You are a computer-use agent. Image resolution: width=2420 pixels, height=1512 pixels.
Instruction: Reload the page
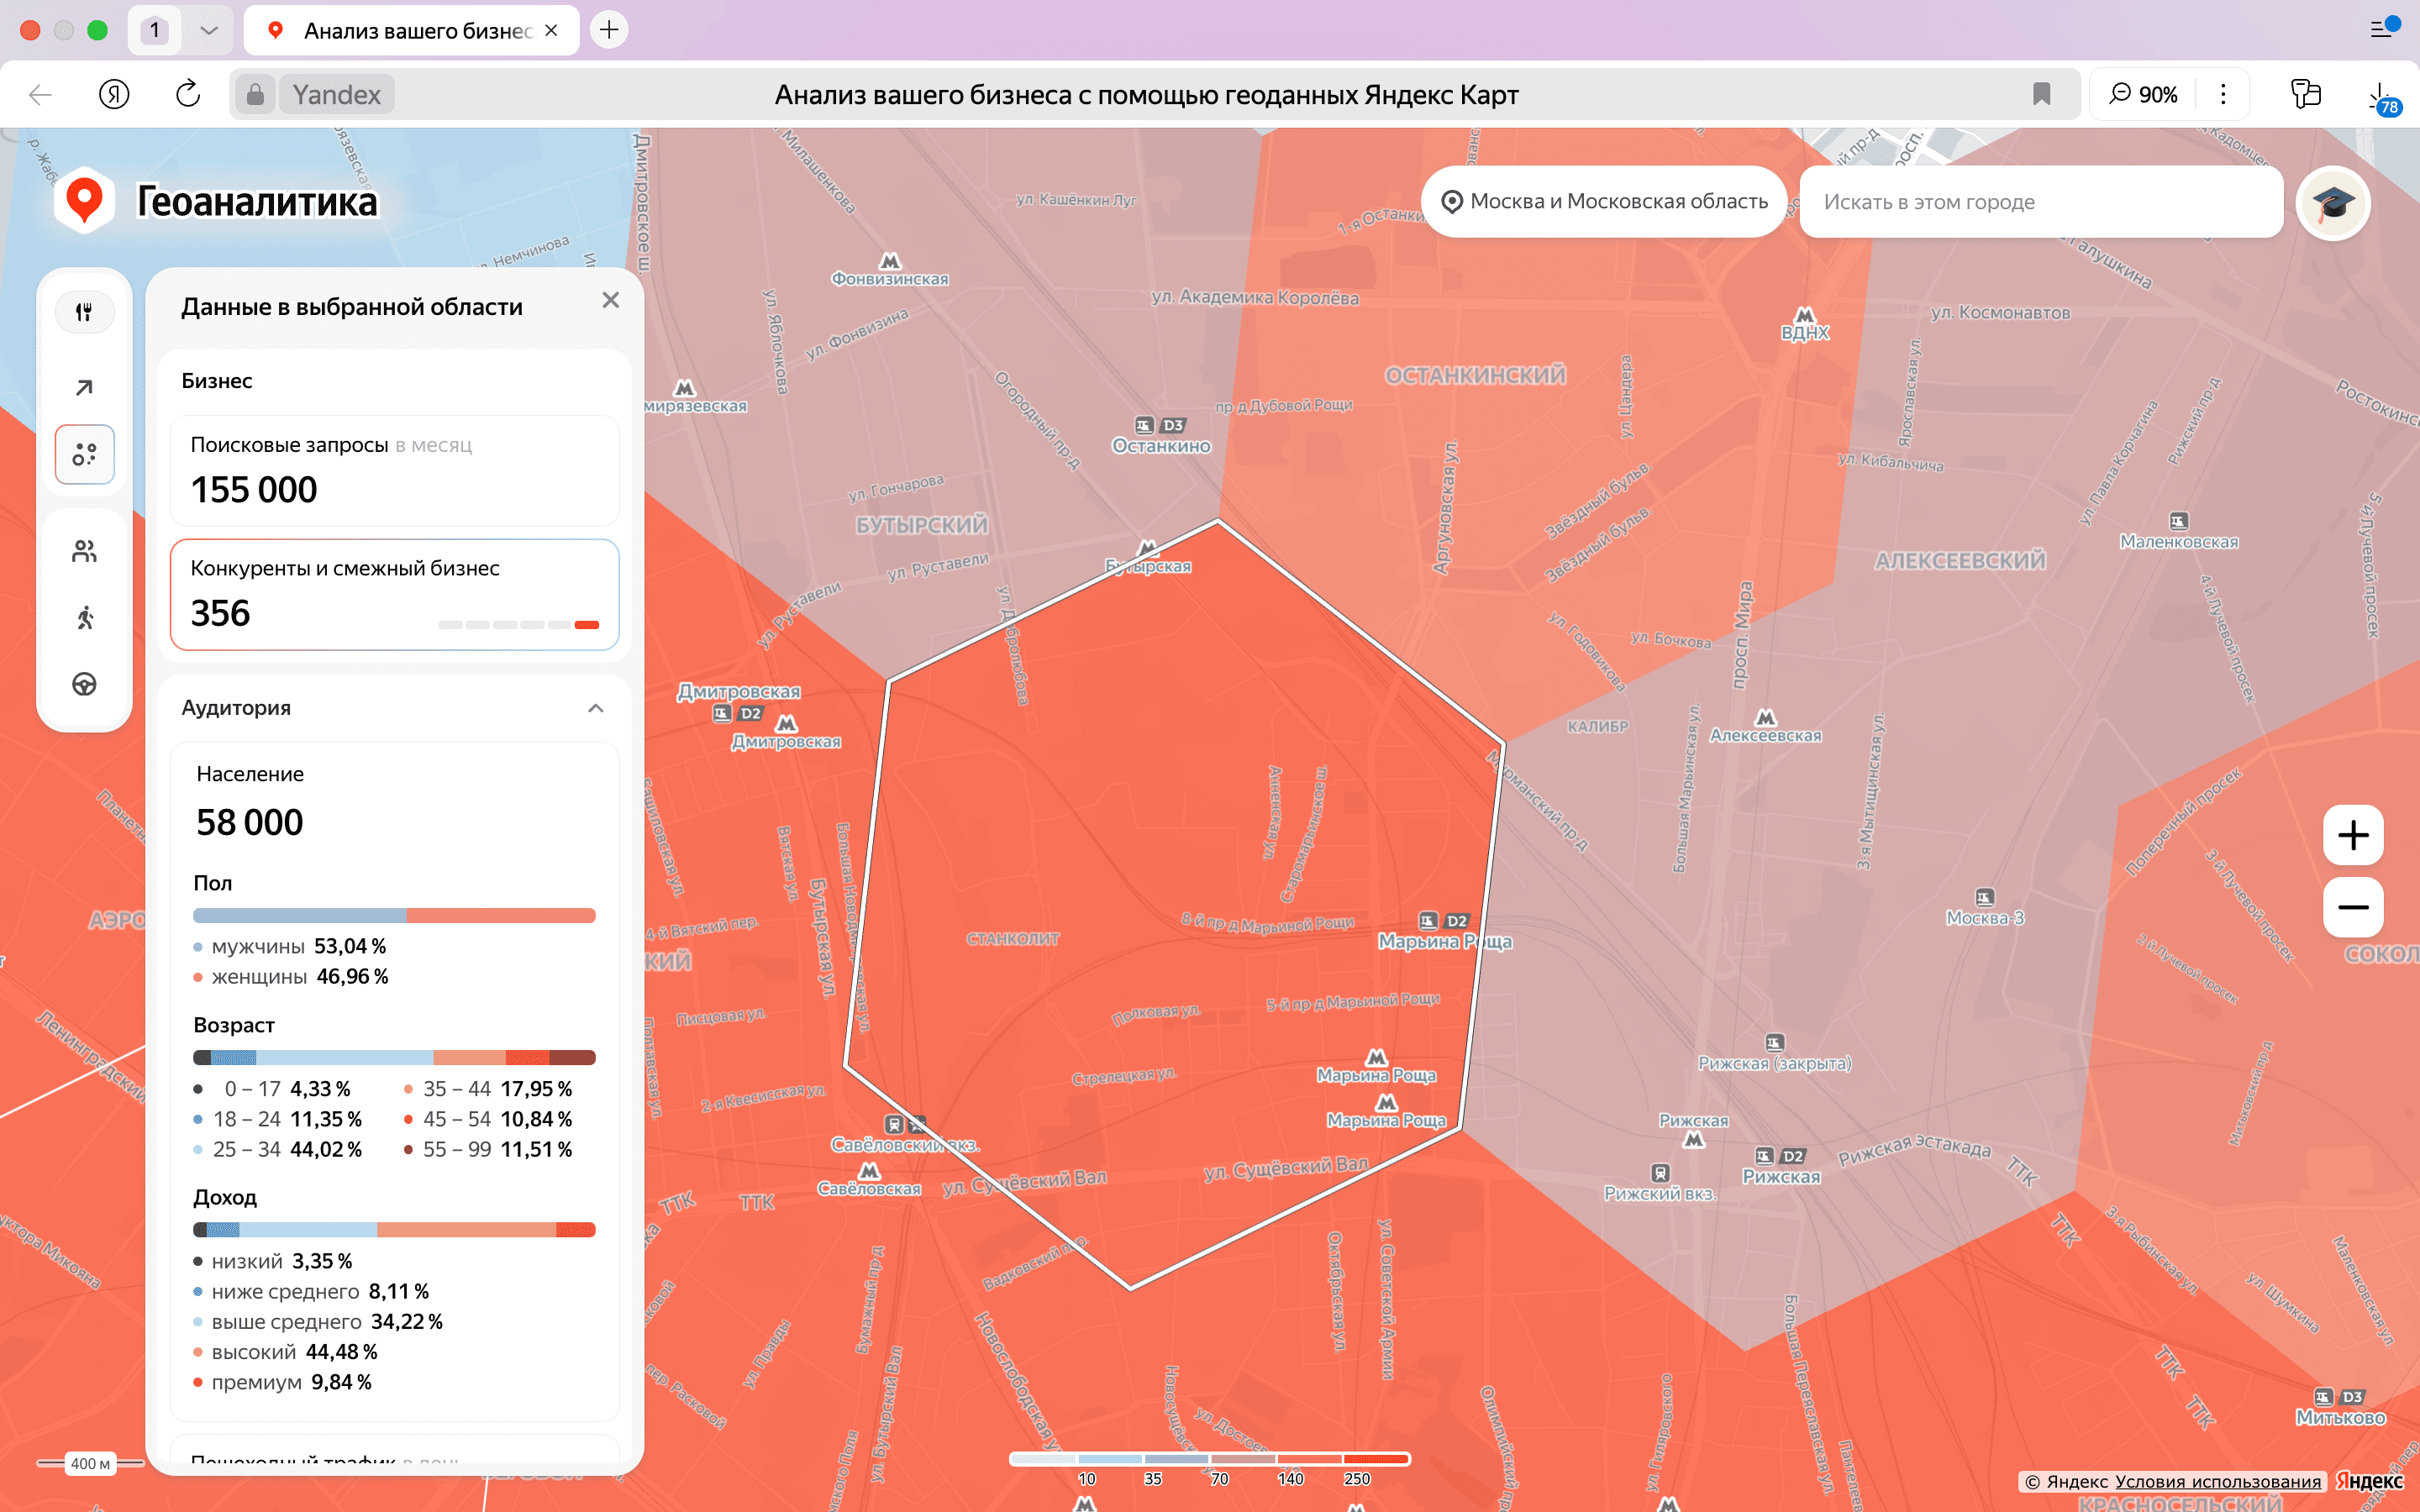tap(188, 94)
